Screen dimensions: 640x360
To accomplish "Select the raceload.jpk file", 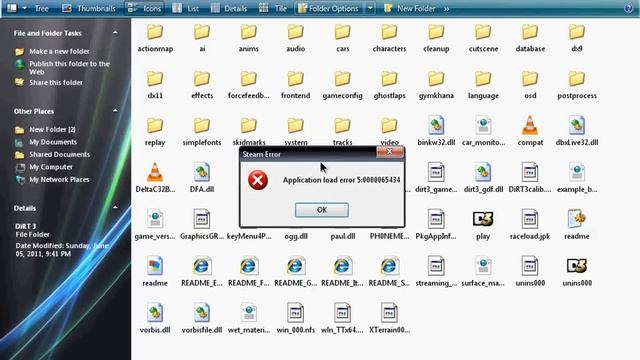I will [530, 225].
